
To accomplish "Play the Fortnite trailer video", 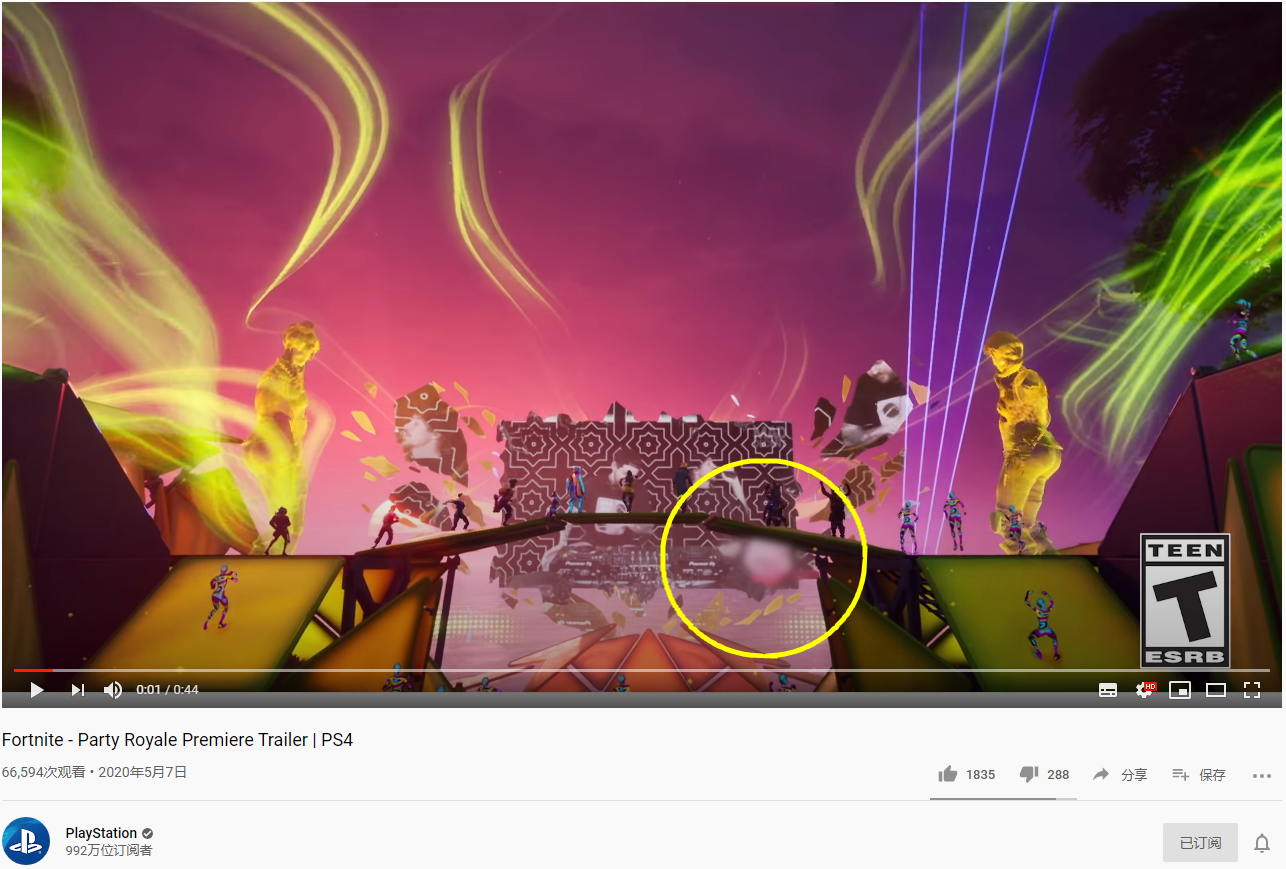I will coord(37,690).
